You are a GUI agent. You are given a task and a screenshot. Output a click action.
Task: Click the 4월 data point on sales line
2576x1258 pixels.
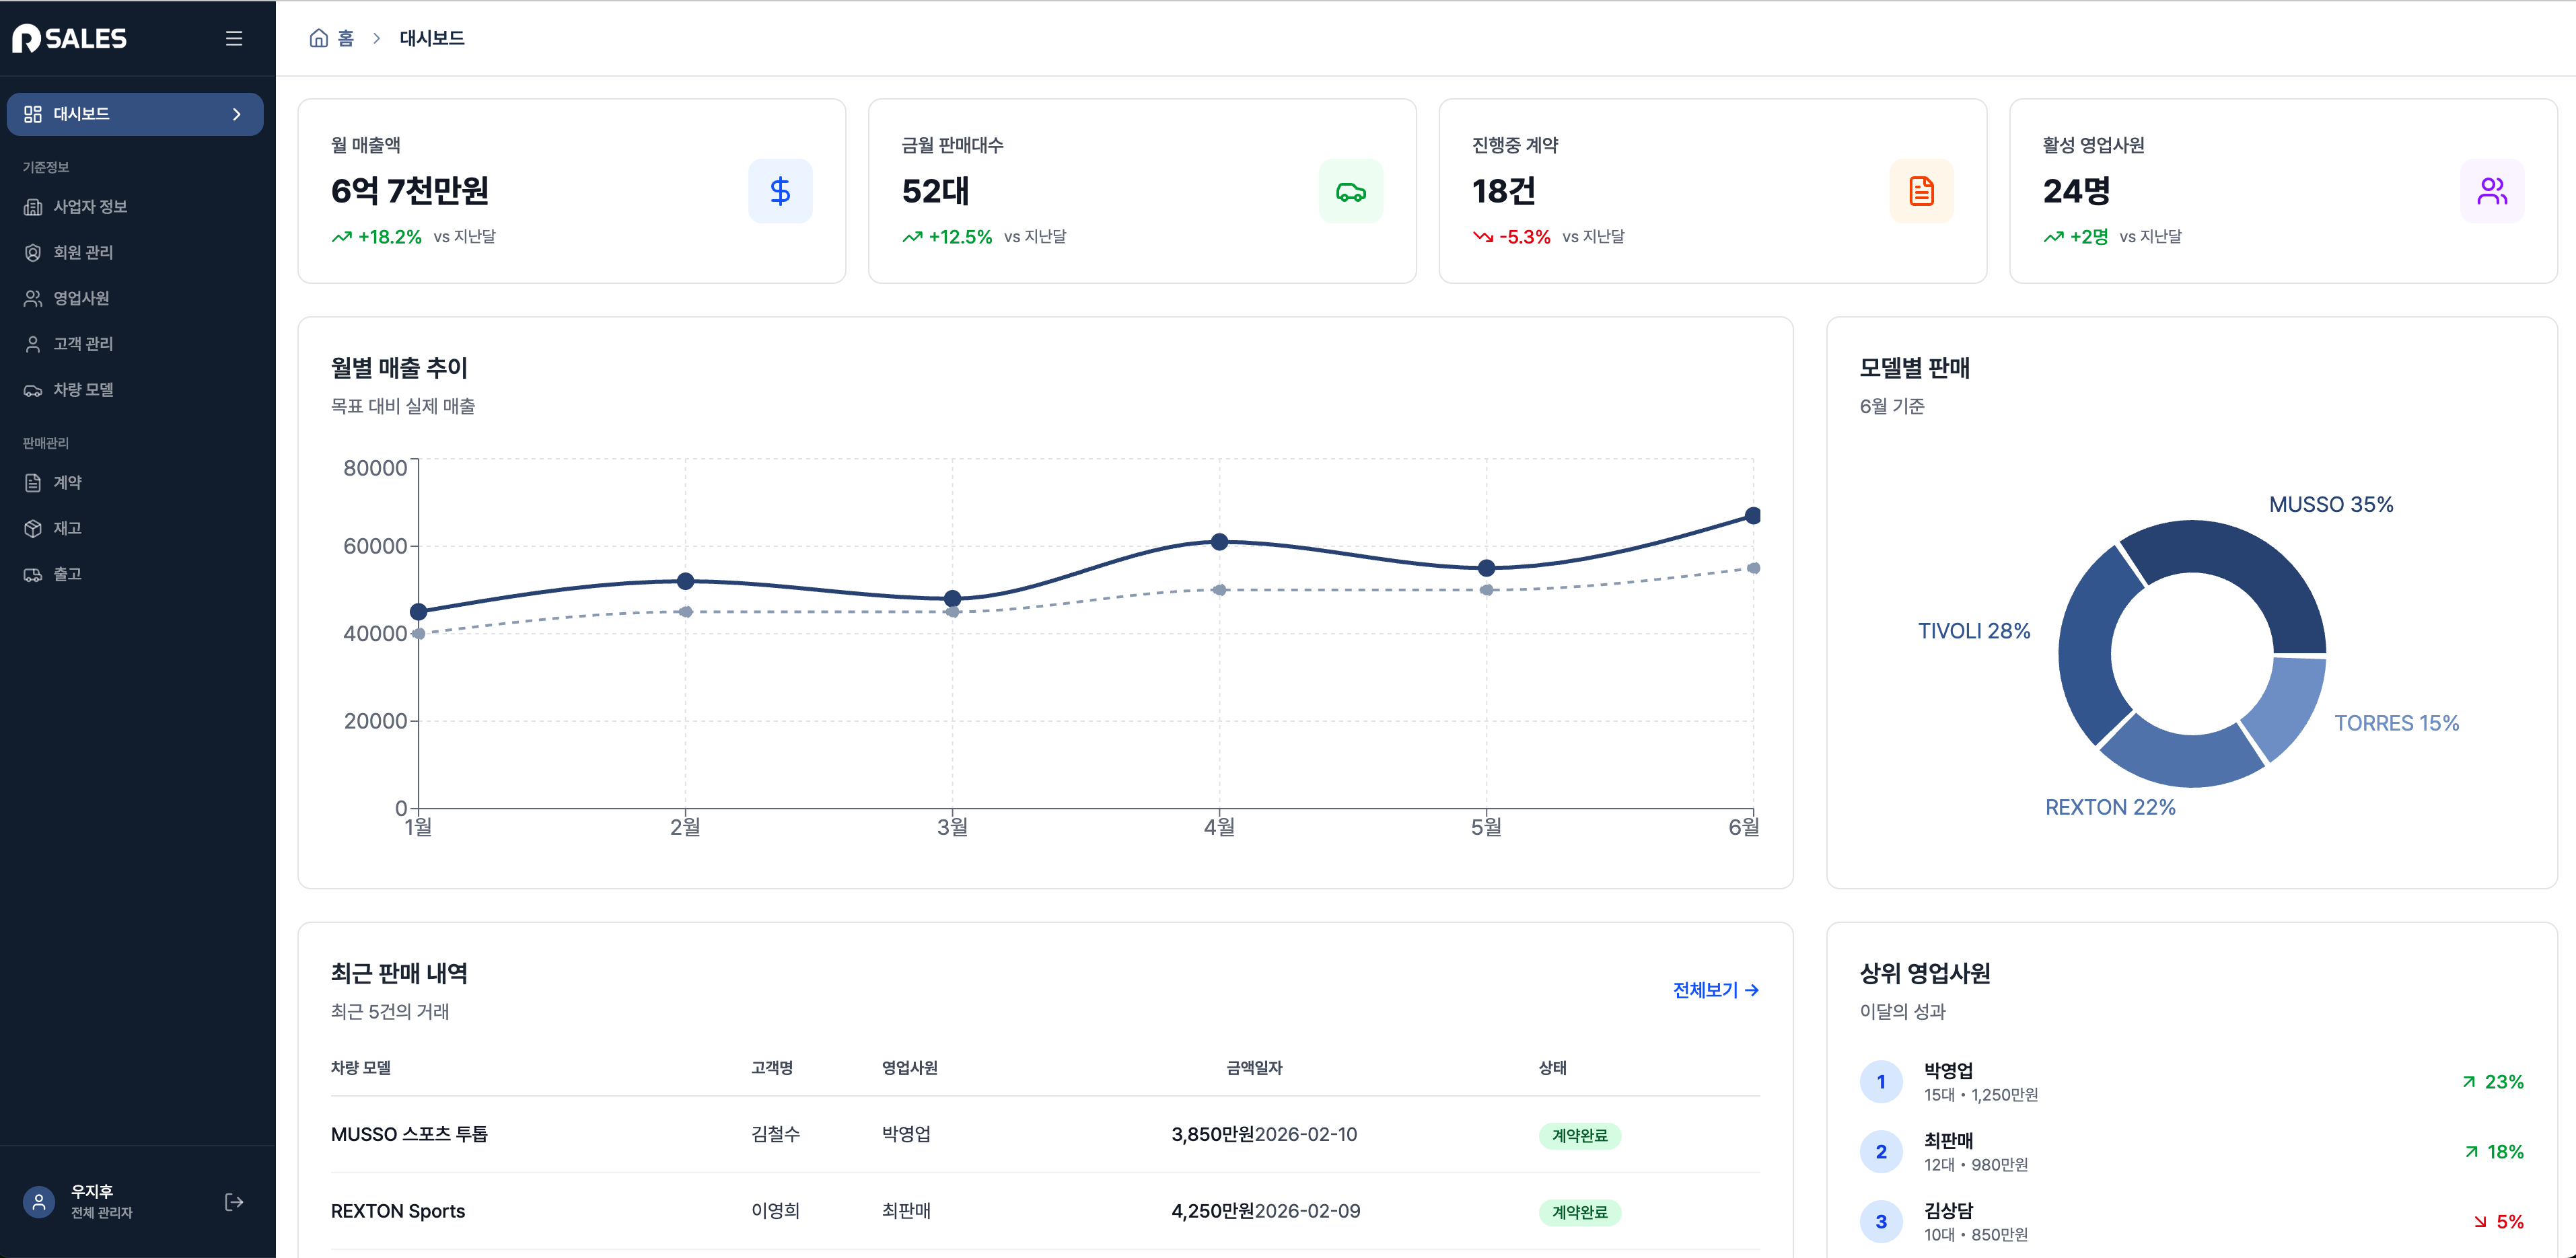[1219, 542]
